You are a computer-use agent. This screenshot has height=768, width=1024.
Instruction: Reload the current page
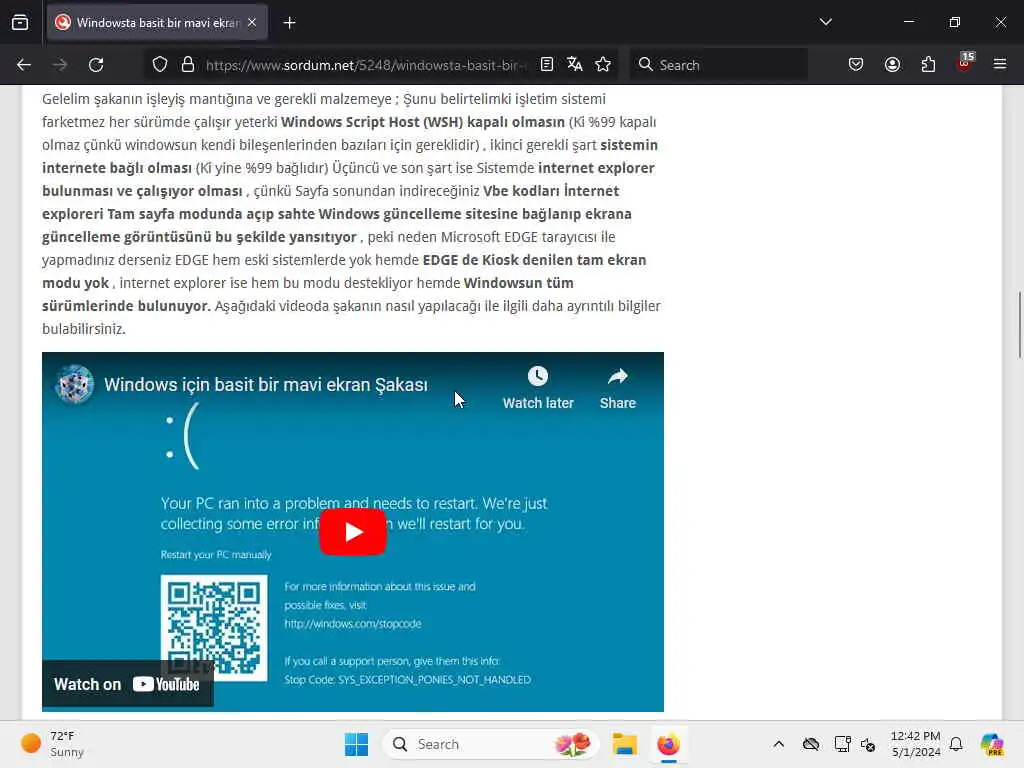pyautogui.click(x=96, y=65)
